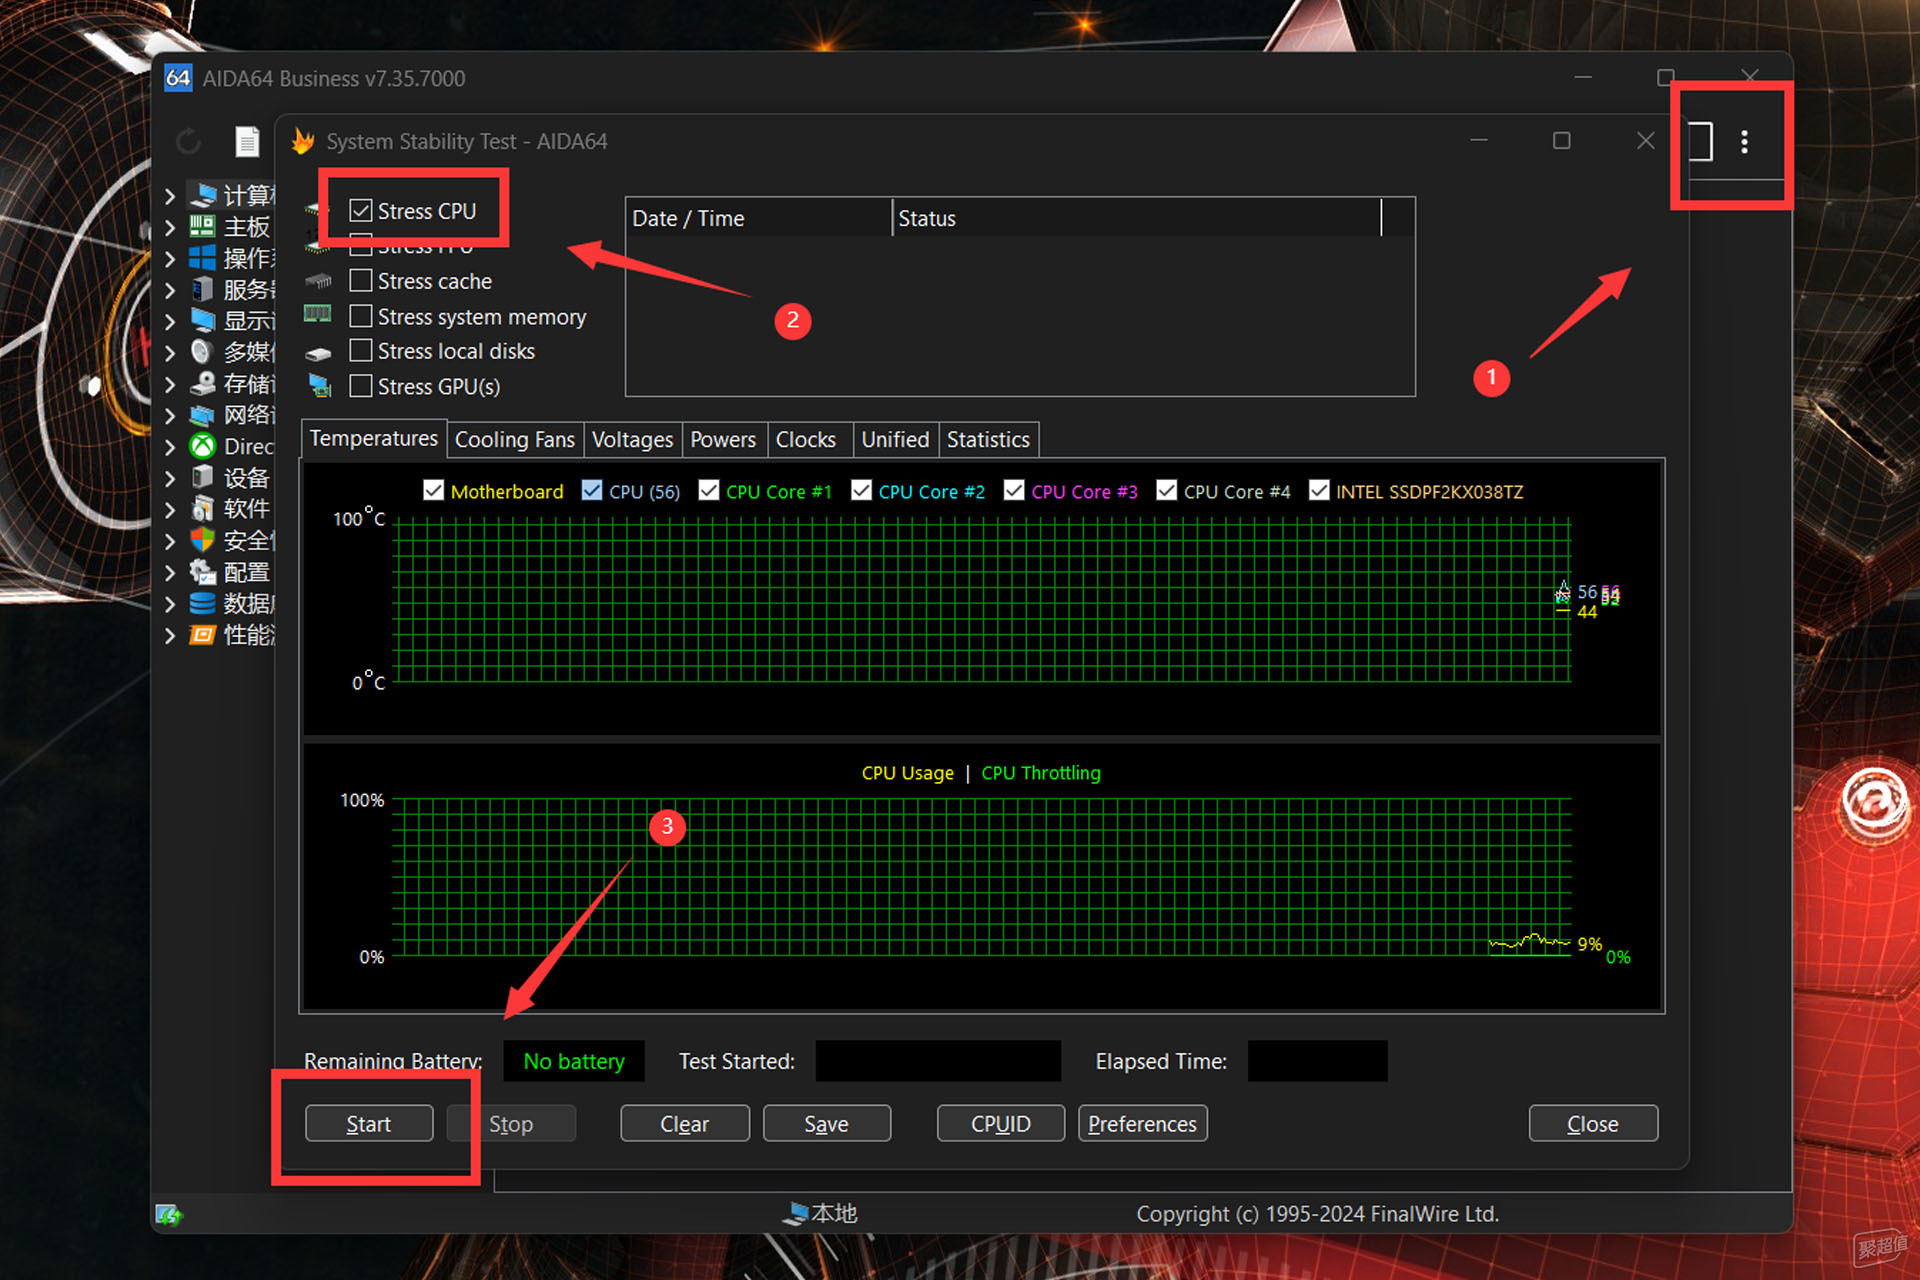1920x1280 pixels.
Task: Expand the 配置 tree node
Action: (170, 573)
